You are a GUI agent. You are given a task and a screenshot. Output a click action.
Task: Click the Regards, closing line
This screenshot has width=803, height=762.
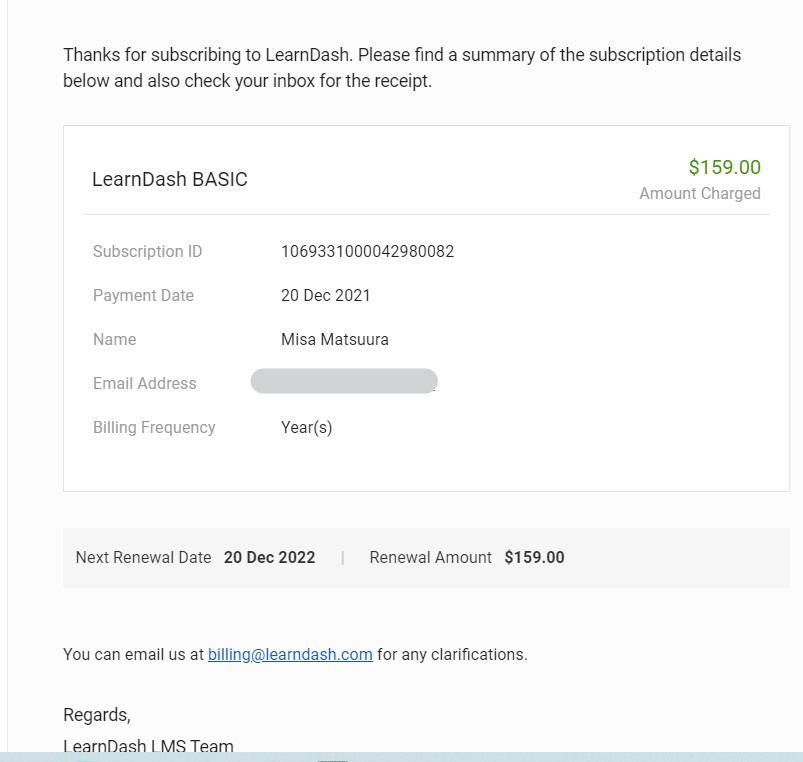pyautogui.click(x=97, y=715)
